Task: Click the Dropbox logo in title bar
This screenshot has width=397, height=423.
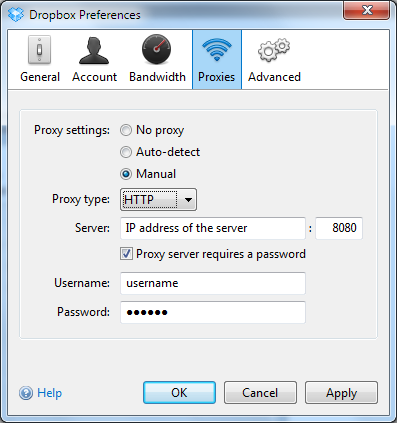Action: click(x=16, y=14)
